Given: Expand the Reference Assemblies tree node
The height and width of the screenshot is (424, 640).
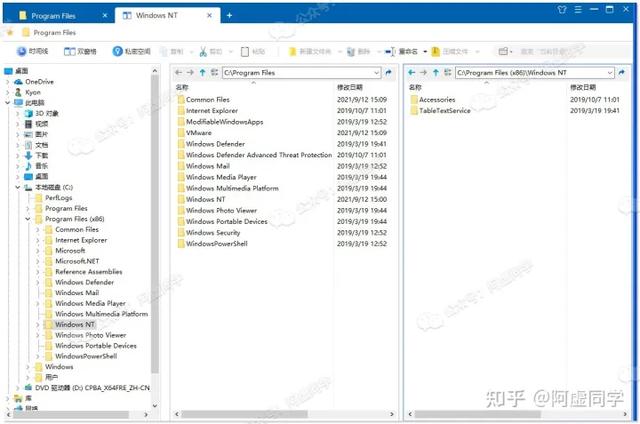Looking at the screenshot, I should [x=38, y=272].
